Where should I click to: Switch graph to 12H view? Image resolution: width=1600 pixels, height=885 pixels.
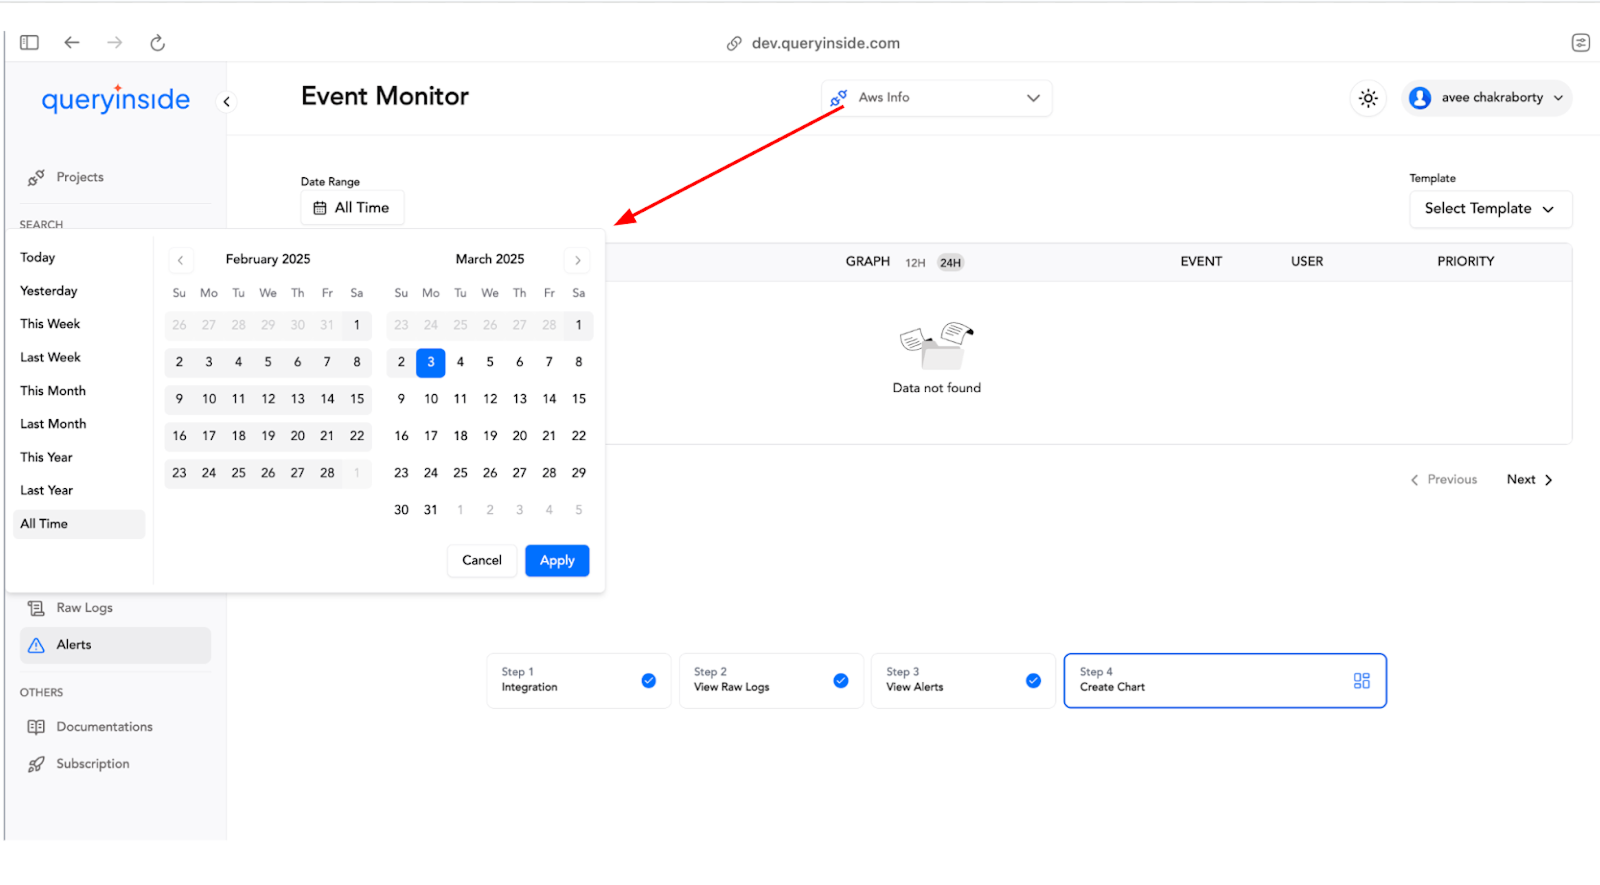[x=915, y=263]
